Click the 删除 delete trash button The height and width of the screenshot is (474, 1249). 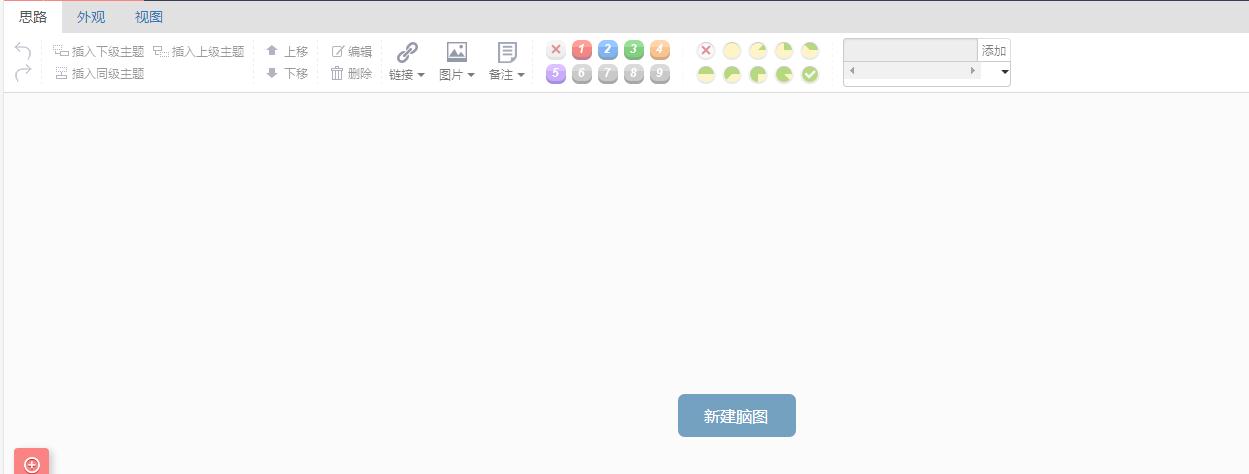(351, 73)
